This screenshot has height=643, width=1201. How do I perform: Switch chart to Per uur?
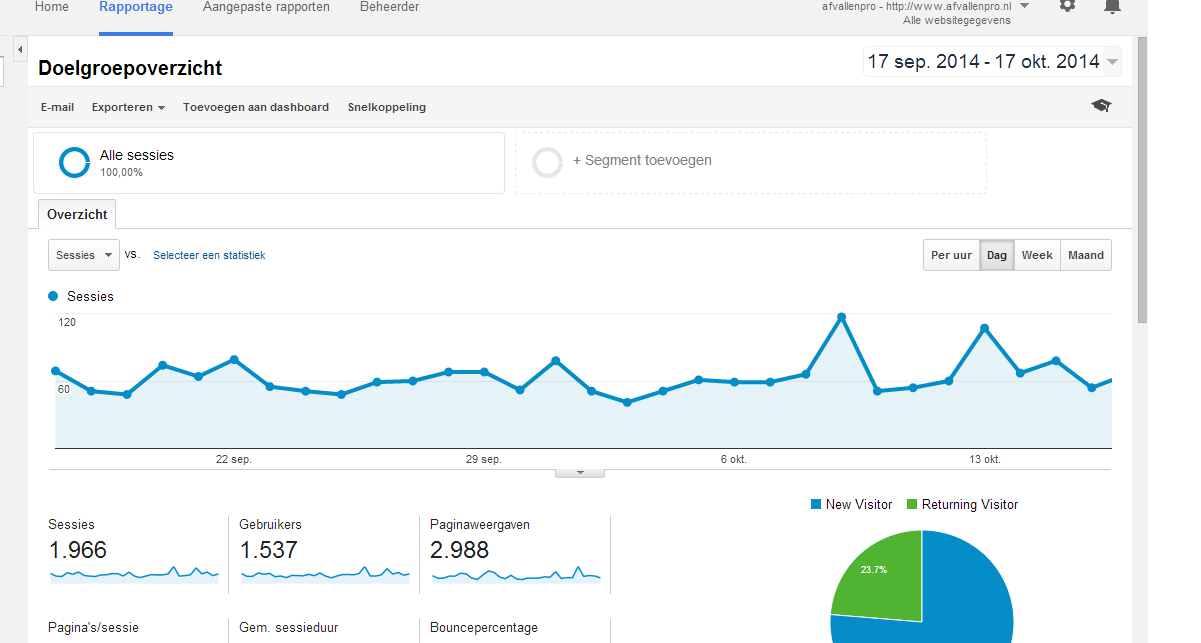tap(951, 255)
